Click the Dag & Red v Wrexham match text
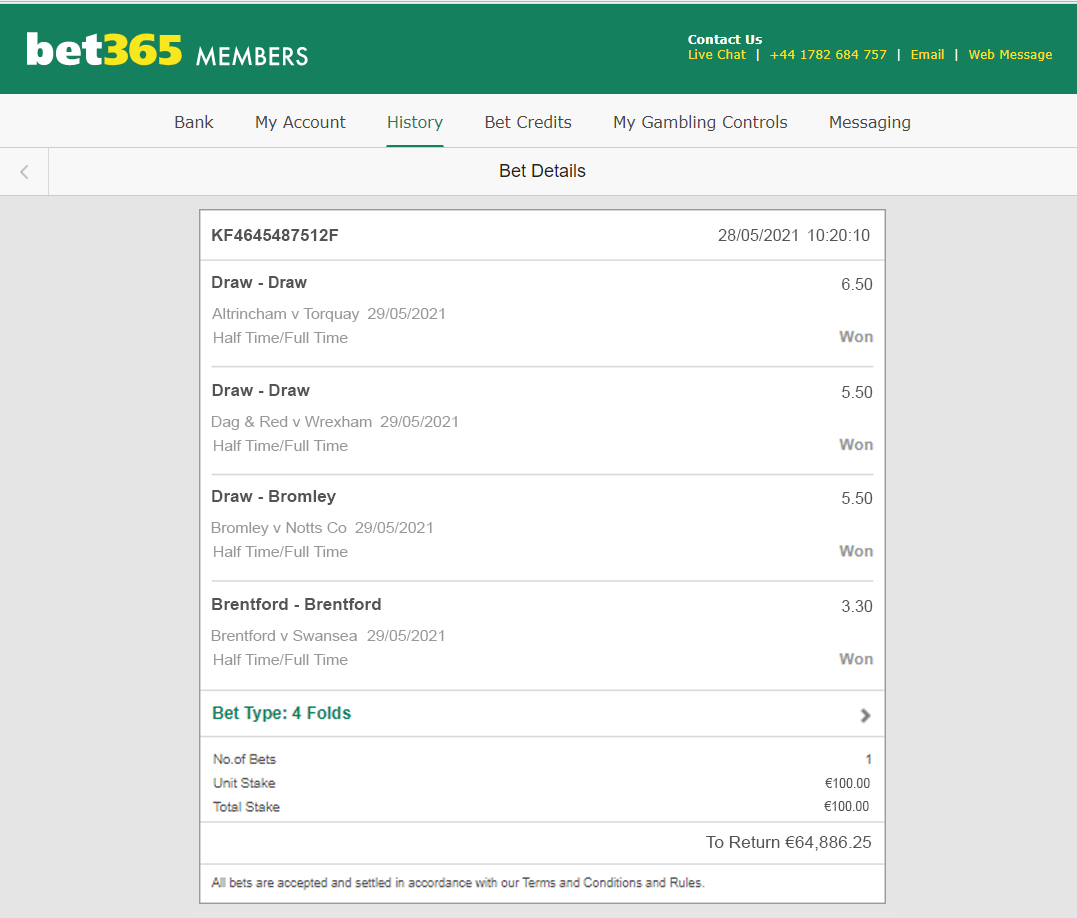Image resolution: width=1077 pixels, height=918 pixels. [x=291, y=422]
